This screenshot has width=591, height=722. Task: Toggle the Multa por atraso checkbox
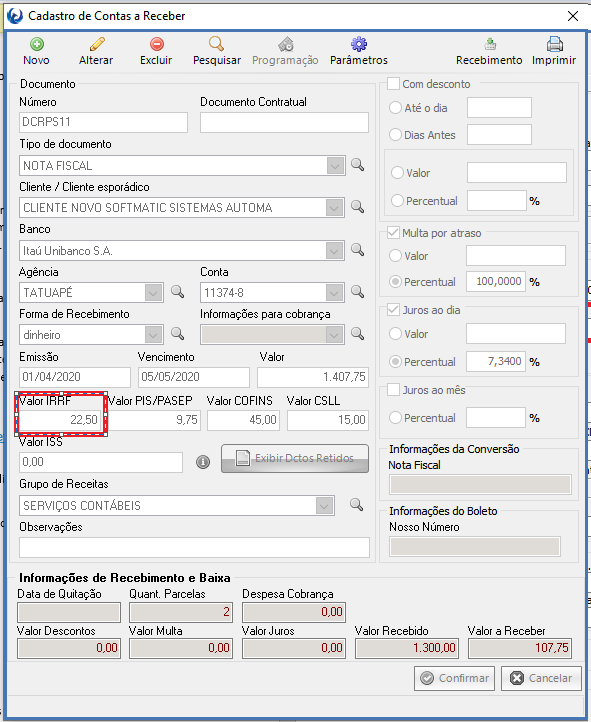pos(393,233)
